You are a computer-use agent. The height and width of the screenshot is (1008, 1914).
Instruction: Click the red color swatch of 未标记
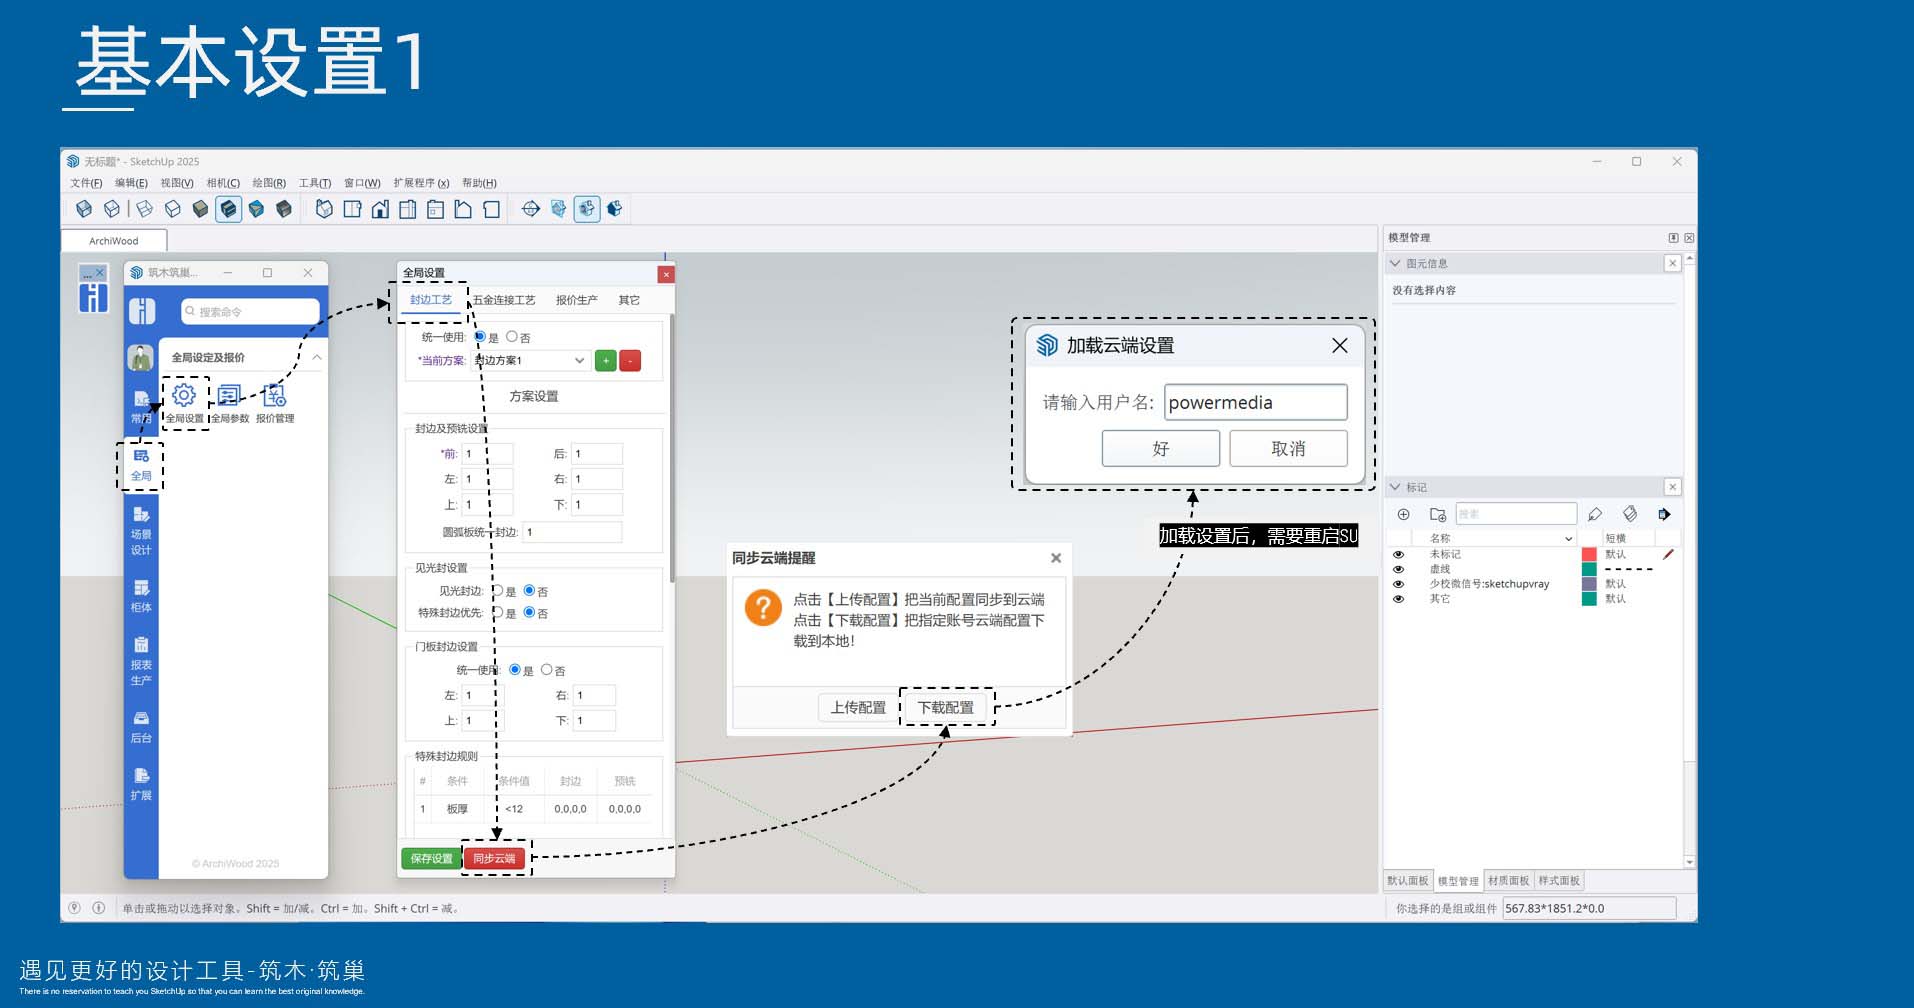(x=1588, y=554)
